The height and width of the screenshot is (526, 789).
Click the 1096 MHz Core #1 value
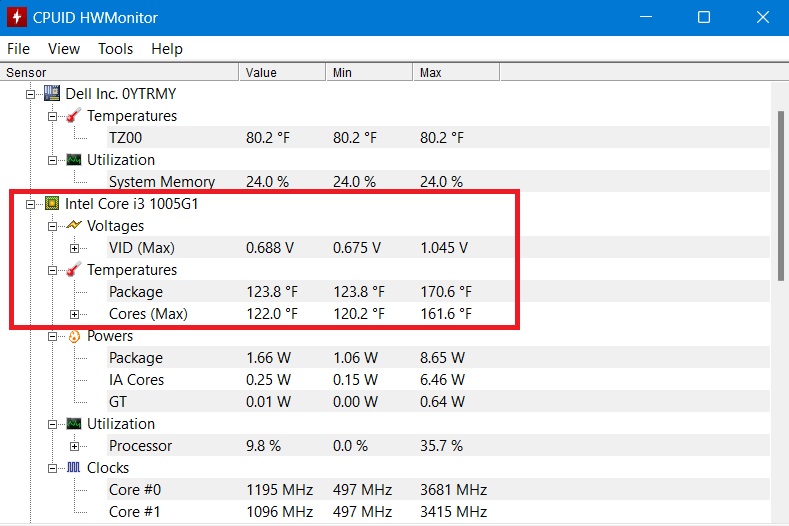pyautogui.click(x=279, y=512)
